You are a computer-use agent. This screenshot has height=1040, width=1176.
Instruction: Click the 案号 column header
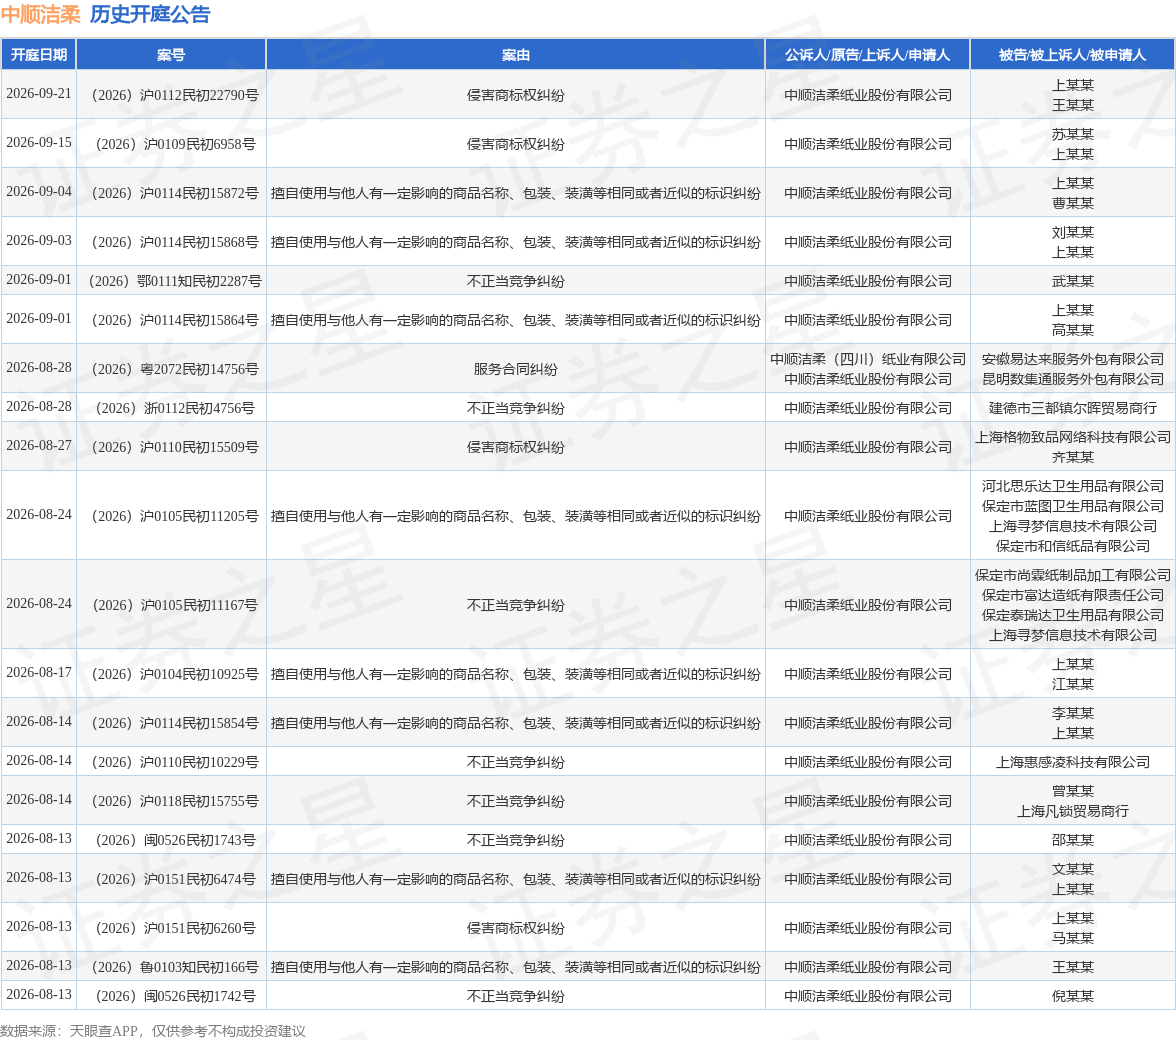tap(171, 55)
